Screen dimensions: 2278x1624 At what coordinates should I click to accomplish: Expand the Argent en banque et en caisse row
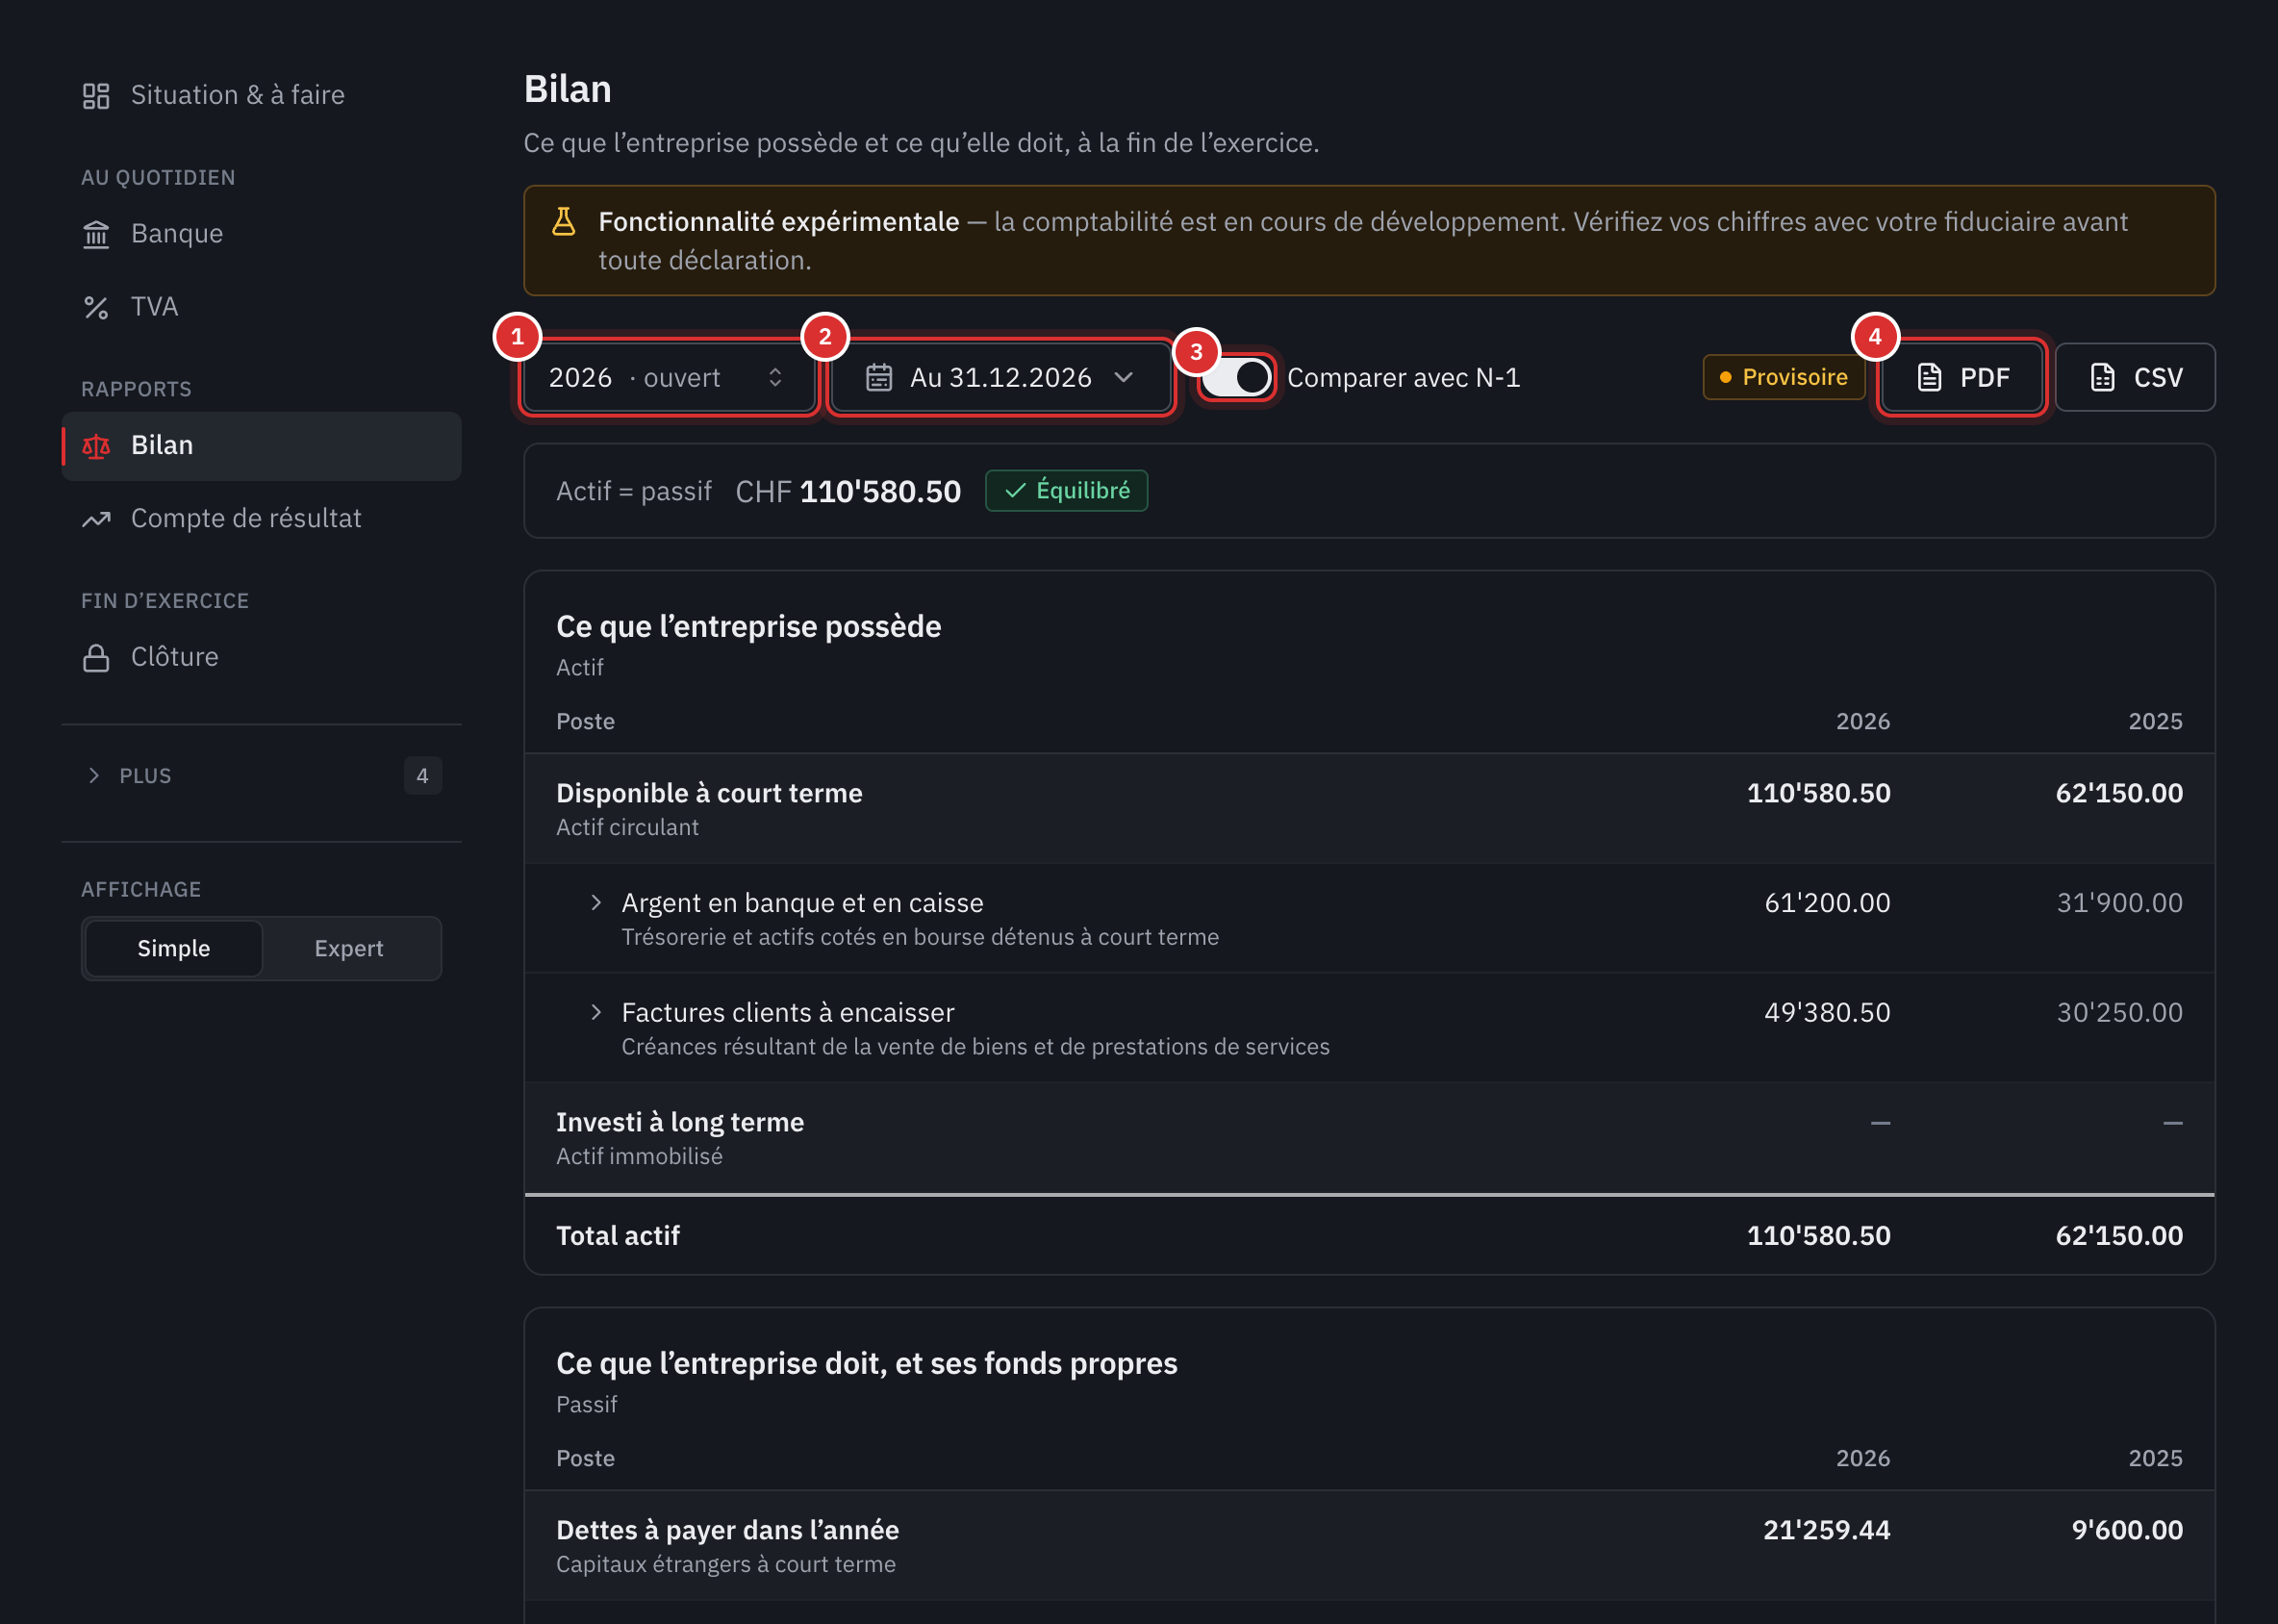pyautogui.click(x=596, y=902)
